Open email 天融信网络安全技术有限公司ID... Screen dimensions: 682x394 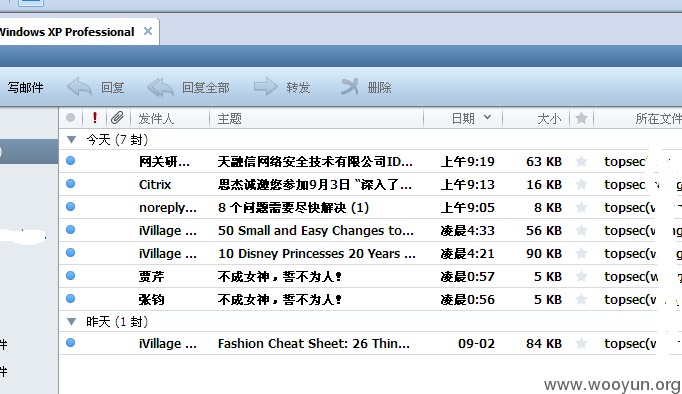[315, 162]
